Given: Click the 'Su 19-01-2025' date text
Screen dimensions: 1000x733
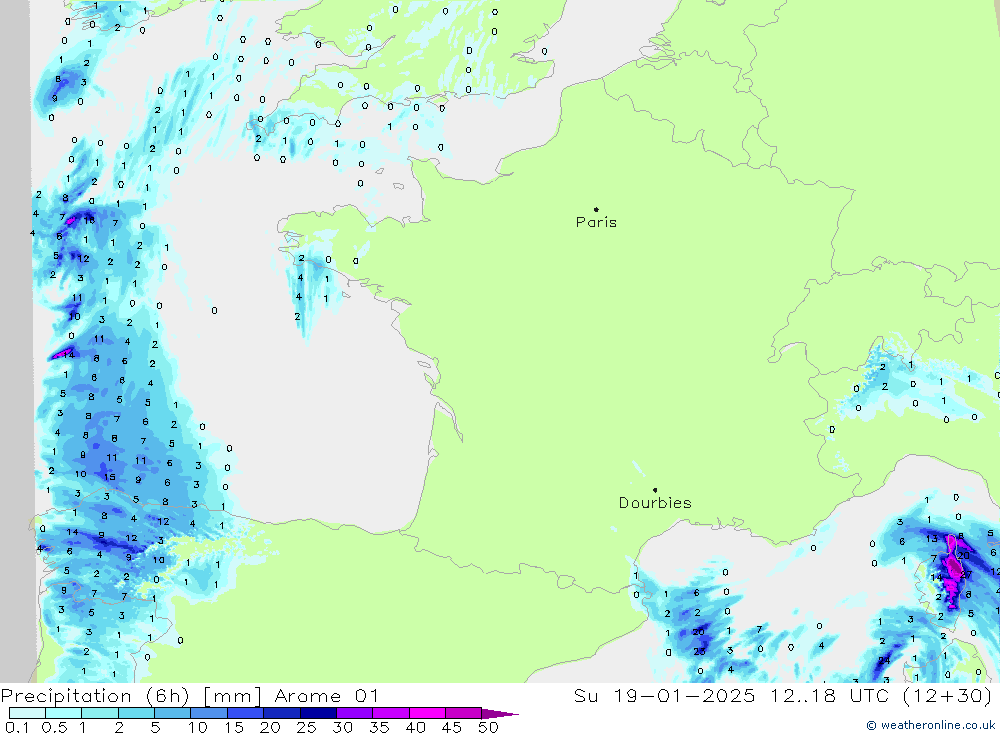Looking at the screenshot, I should tap(664, 696).
